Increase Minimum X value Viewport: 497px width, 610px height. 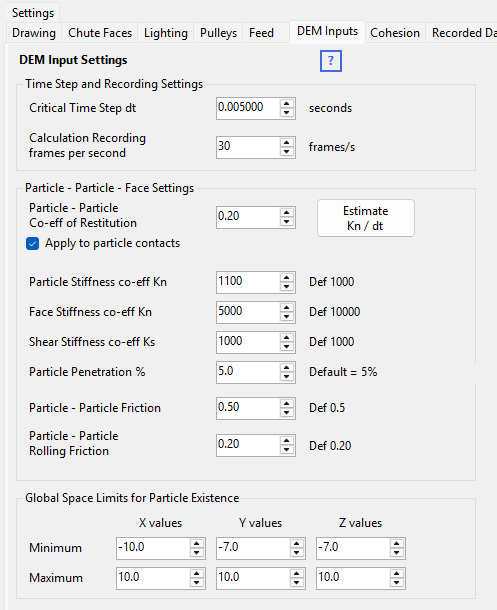(x=197, y=543)
